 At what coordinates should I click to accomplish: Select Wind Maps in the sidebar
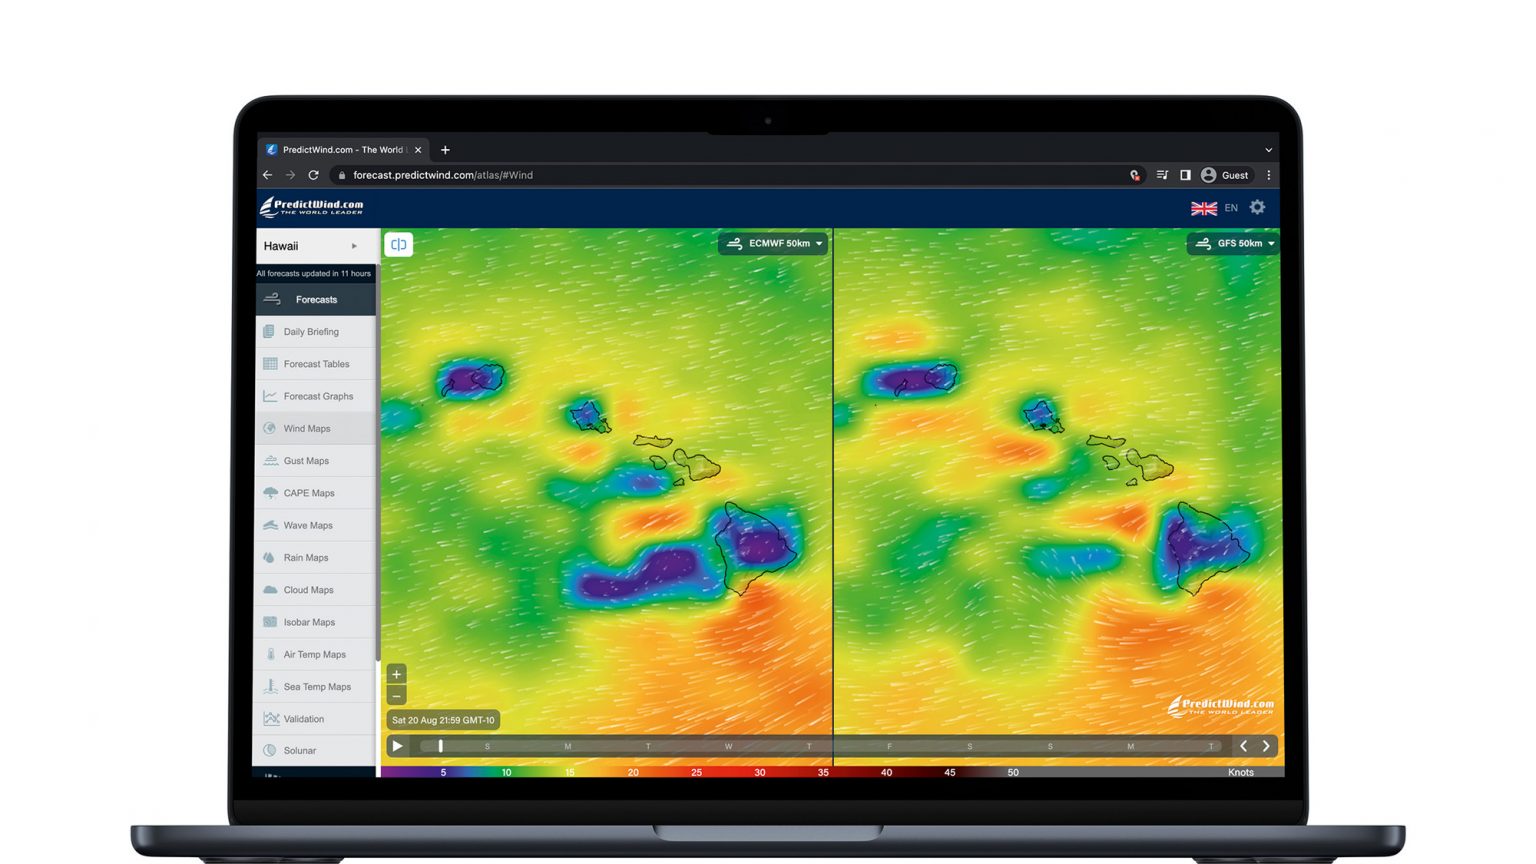(x=306, y=428)
